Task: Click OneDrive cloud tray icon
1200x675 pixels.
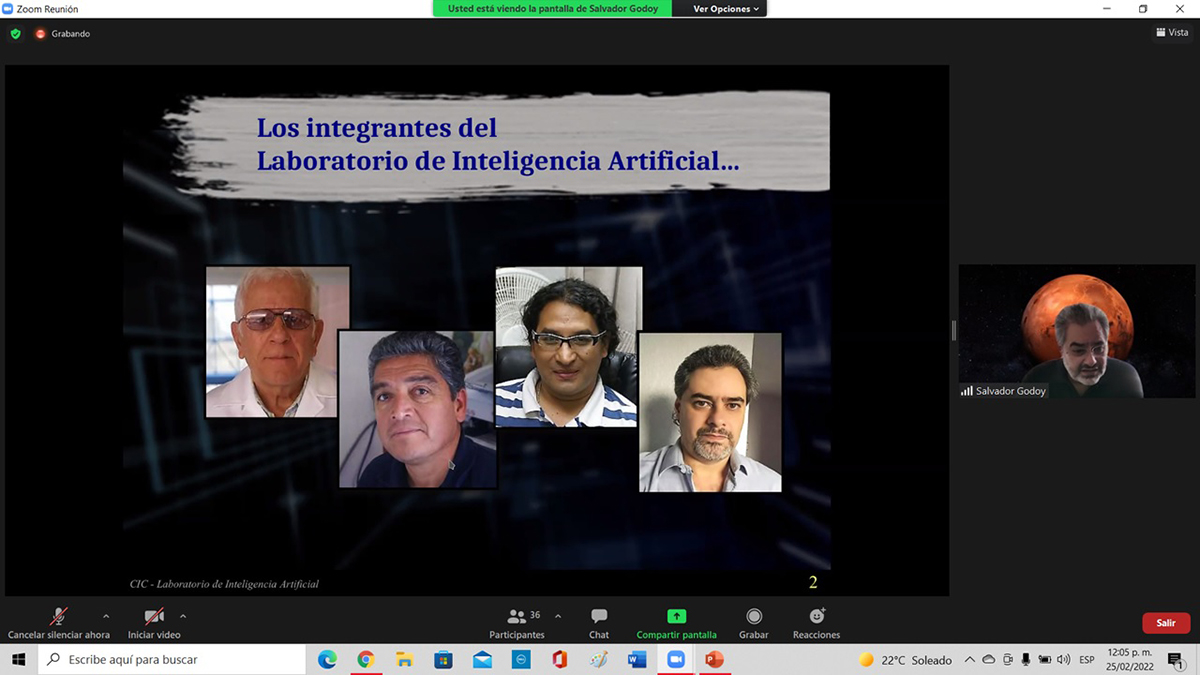Action: coord(989,660)
